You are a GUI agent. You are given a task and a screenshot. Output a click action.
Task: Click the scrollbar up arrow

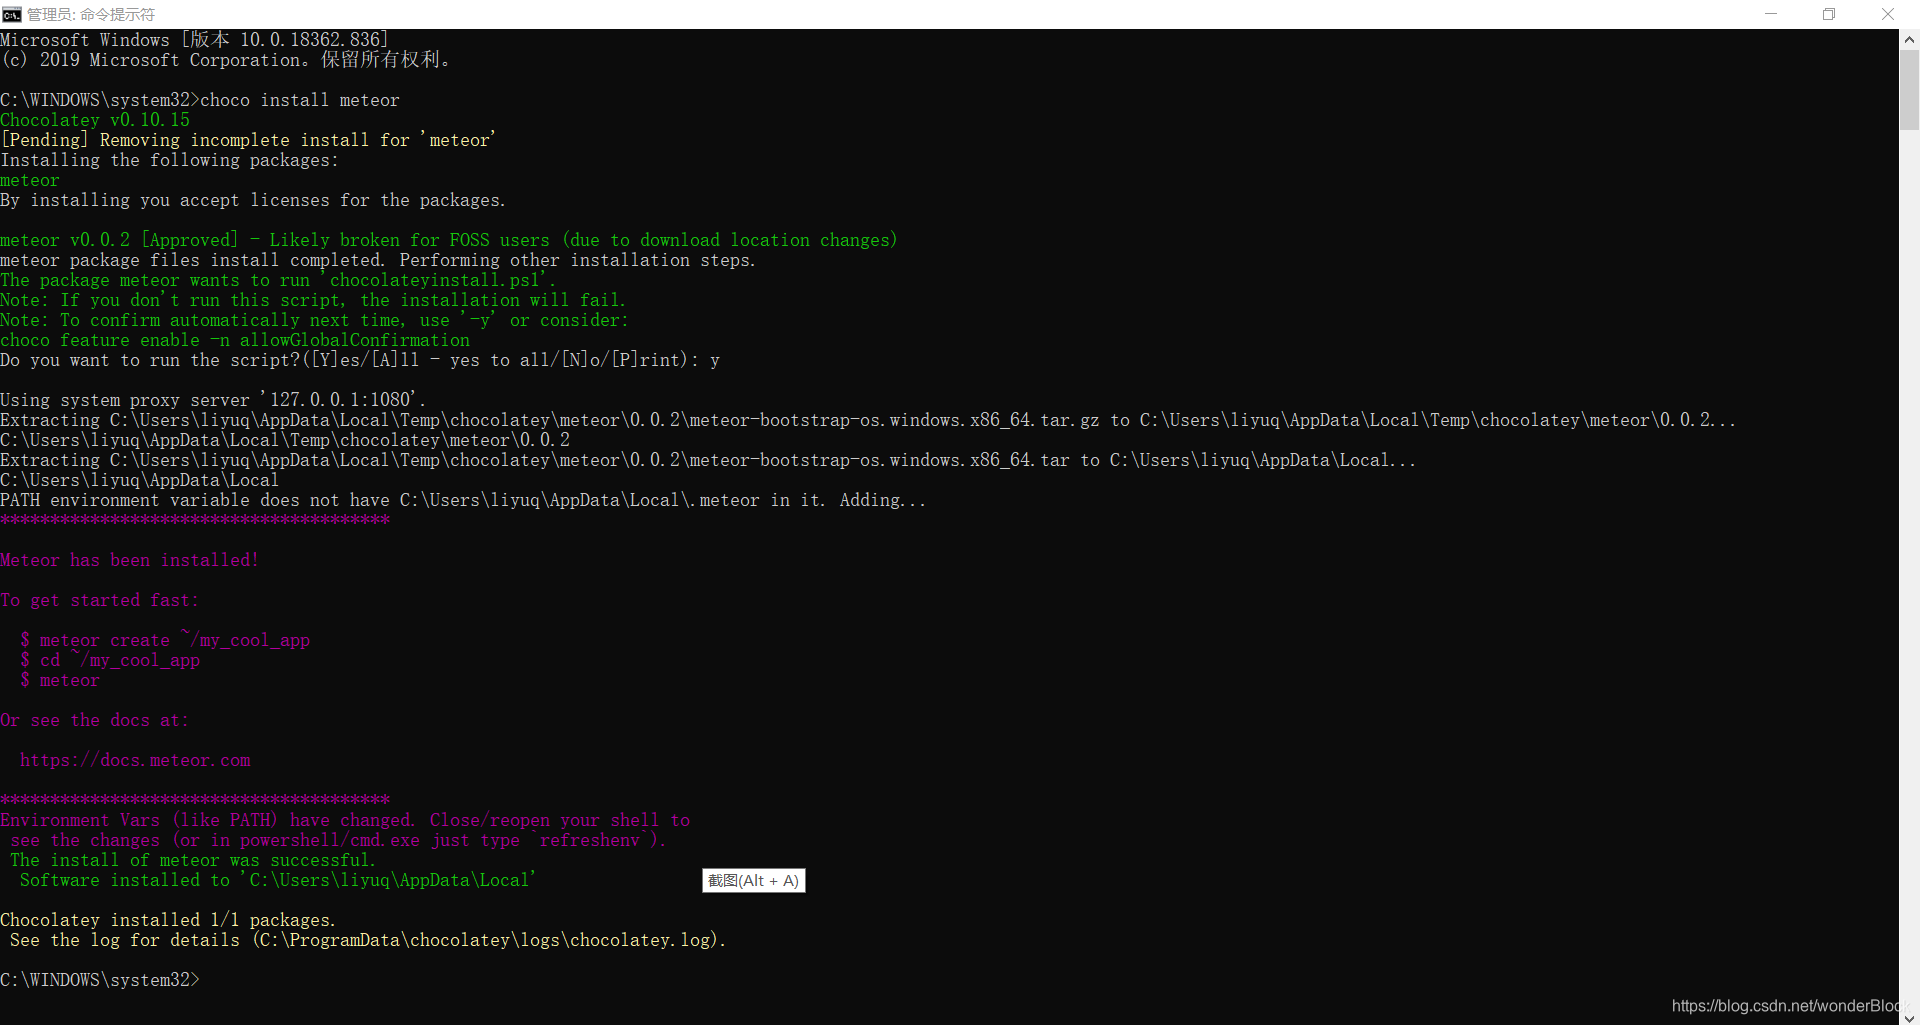(x=1909, y=40)
